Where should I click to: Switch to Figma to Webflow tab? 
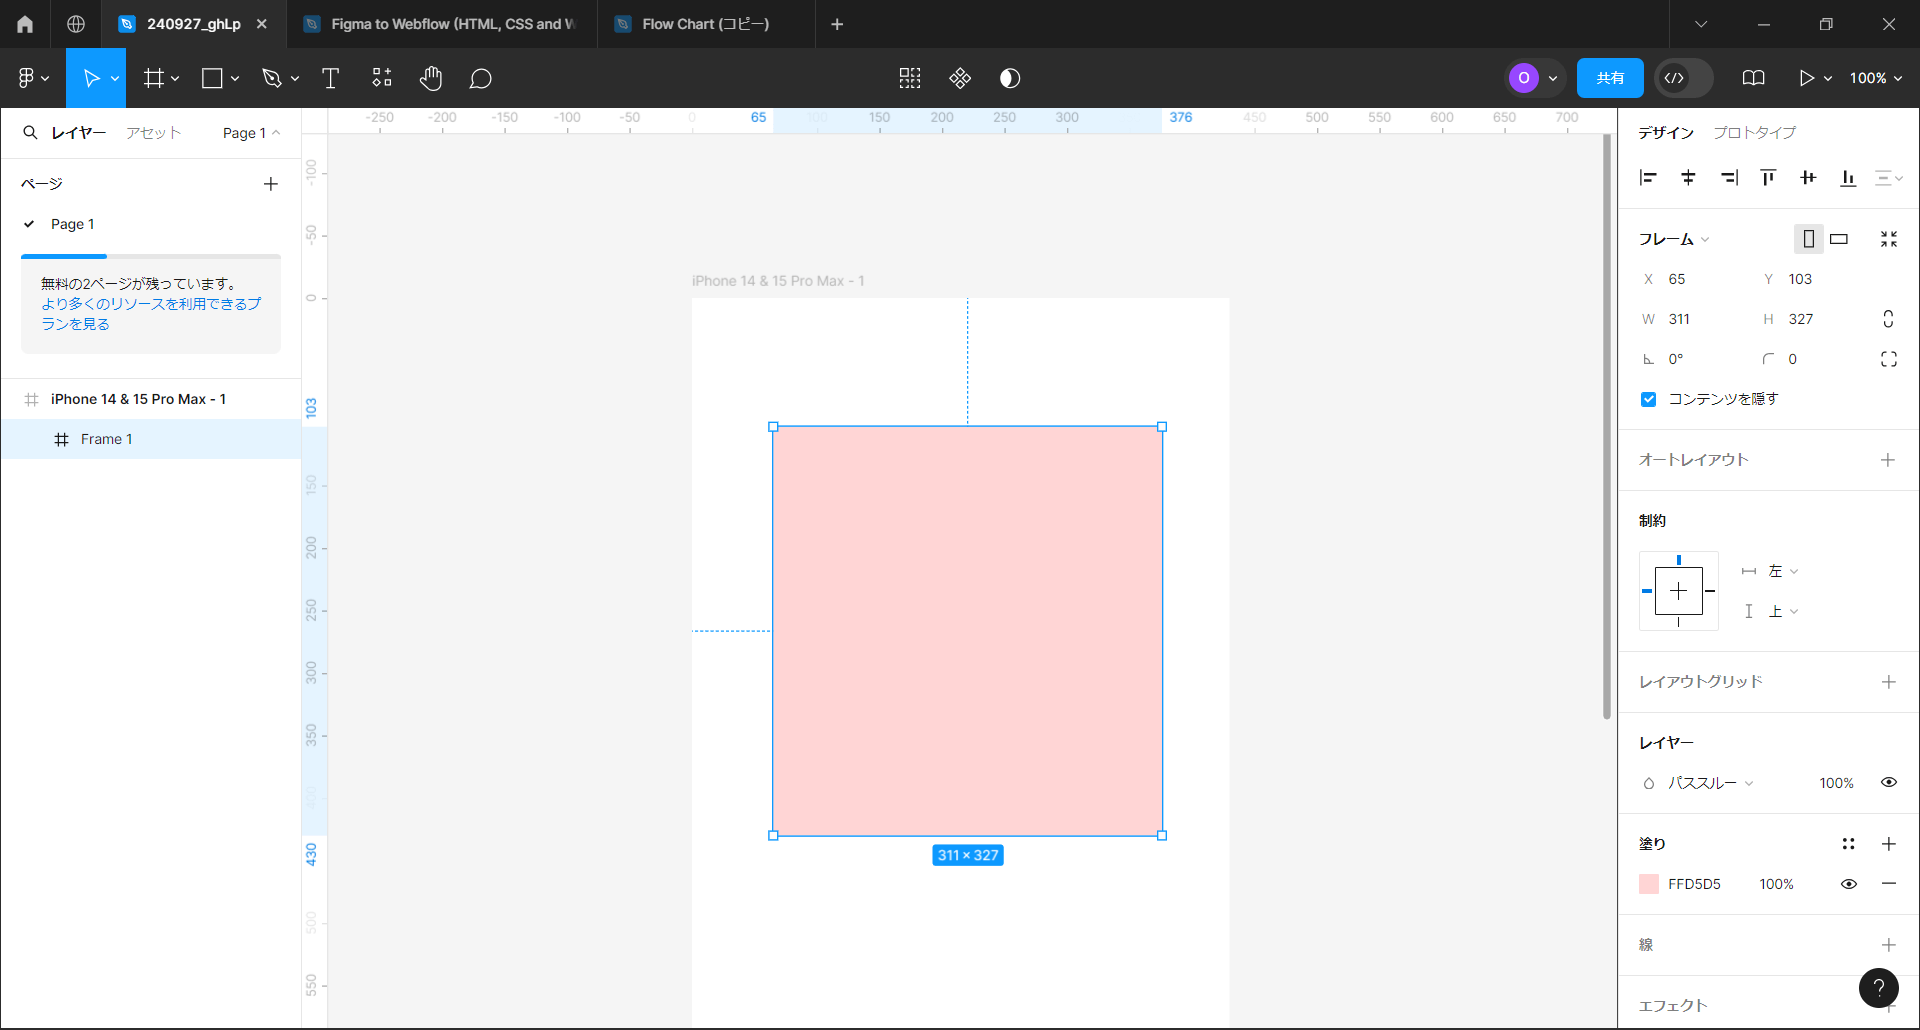[442, 24]
